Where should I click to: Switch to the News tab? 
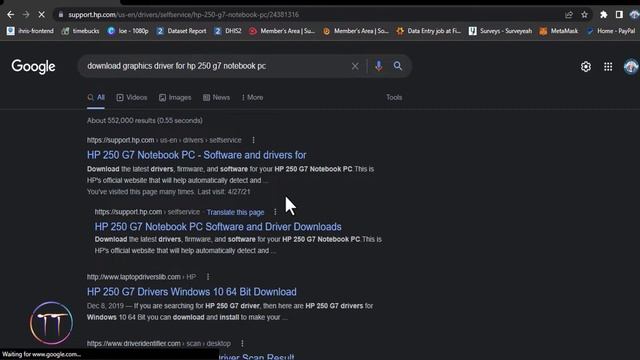[x=216, y=98]
